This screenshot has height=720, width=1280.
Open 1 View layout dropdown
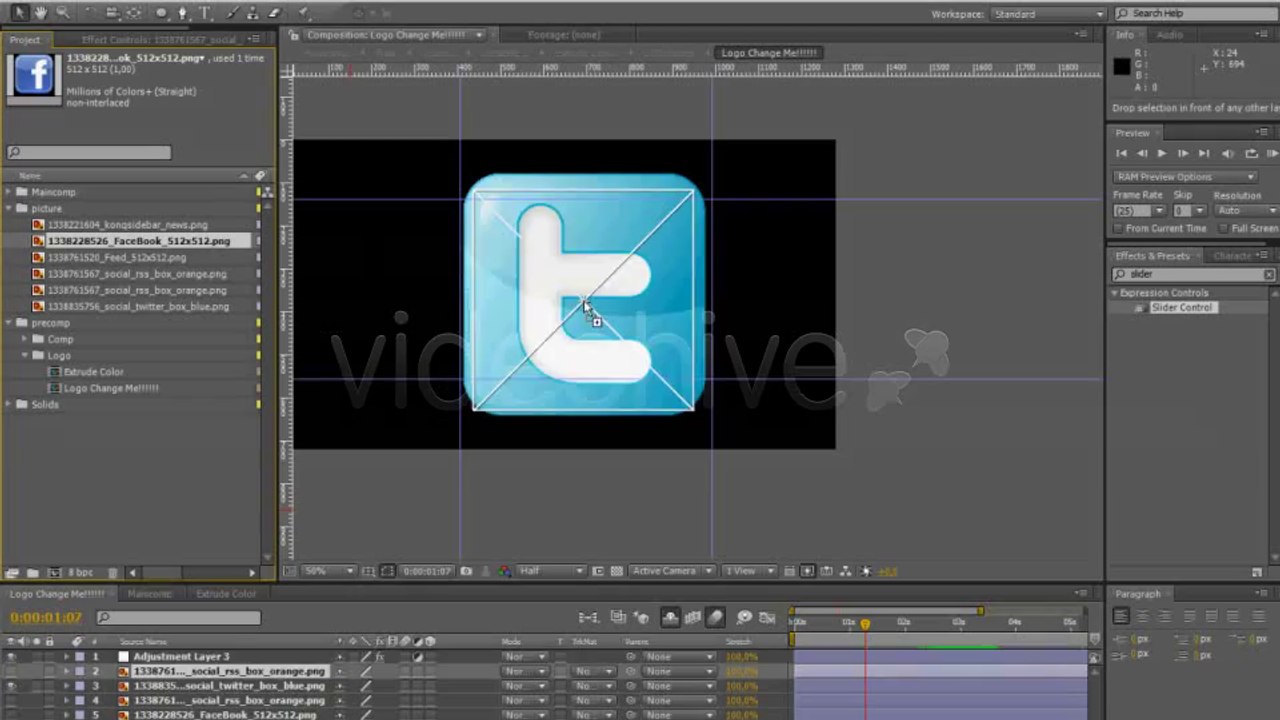(x=749, y=571)
